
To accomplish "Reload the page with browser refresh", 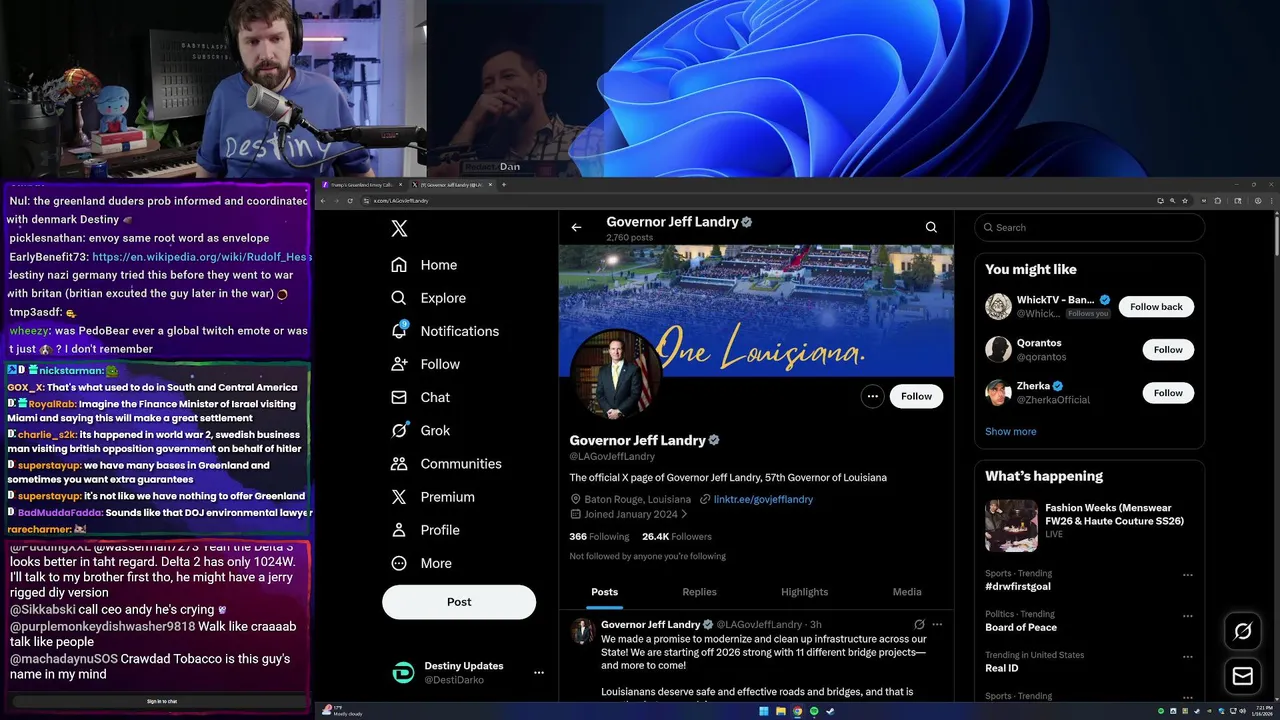I will 350,201.
